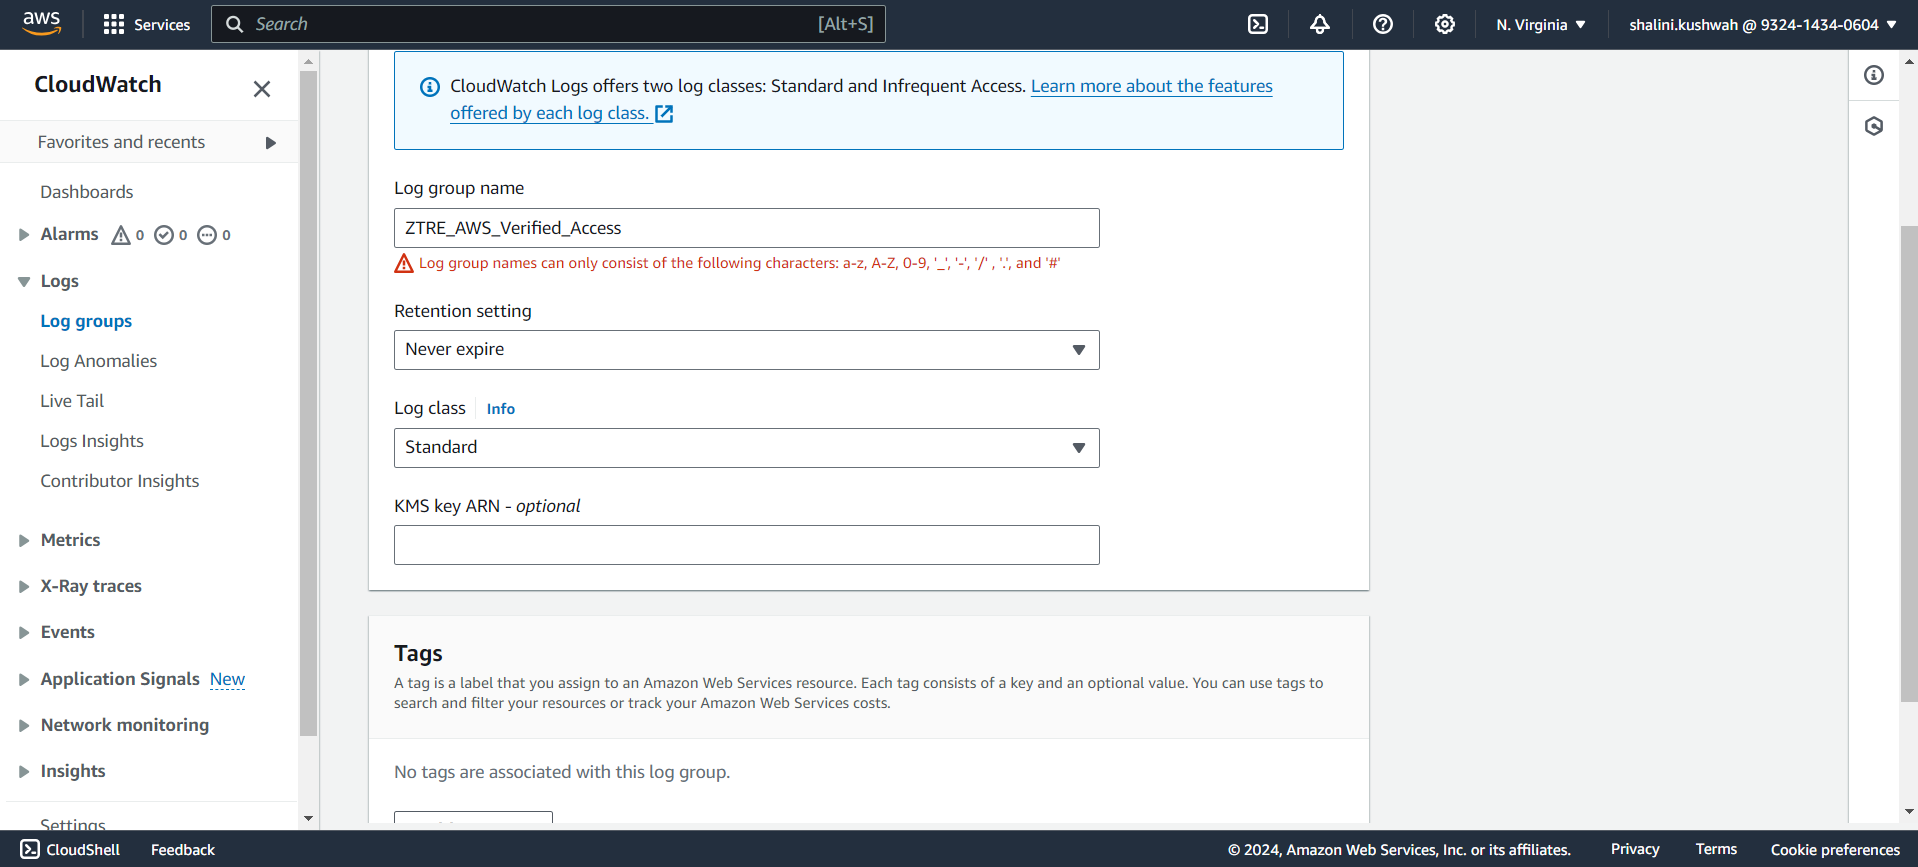Open the help question mark menu
The height and width of the screenshot is (867, 1918).
[1383, 24]
